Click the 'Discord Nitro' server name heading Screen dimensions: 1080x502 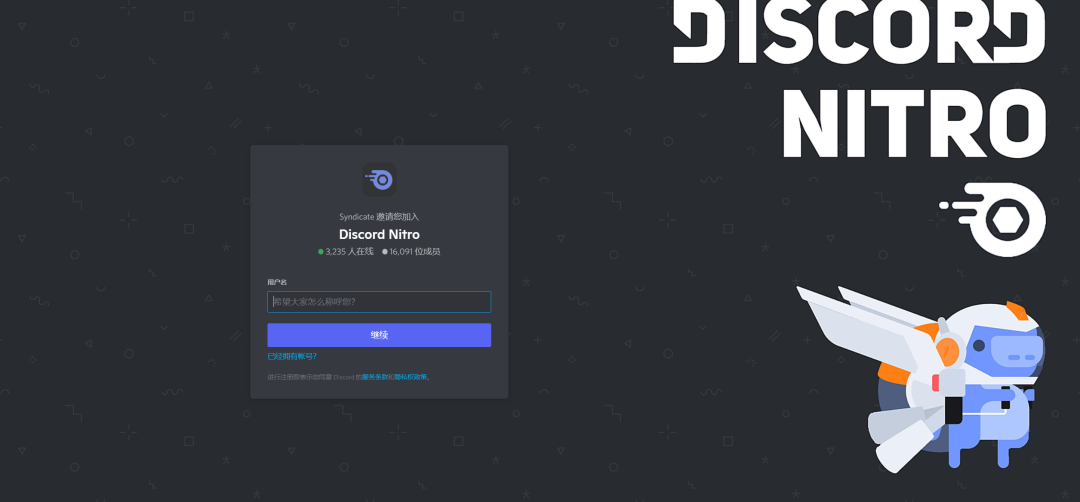coord(379,234)
